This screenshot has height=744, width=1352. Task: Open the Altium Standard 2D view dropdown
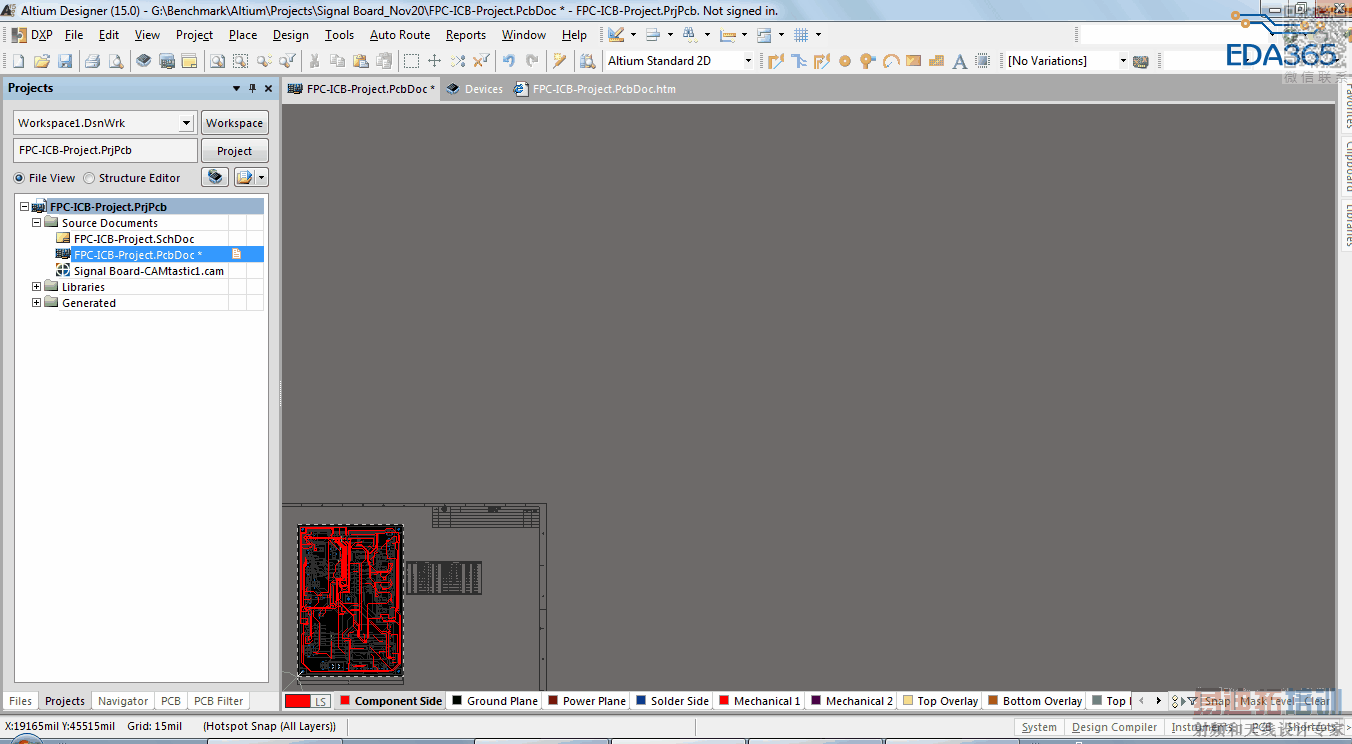tap(747, 61)
